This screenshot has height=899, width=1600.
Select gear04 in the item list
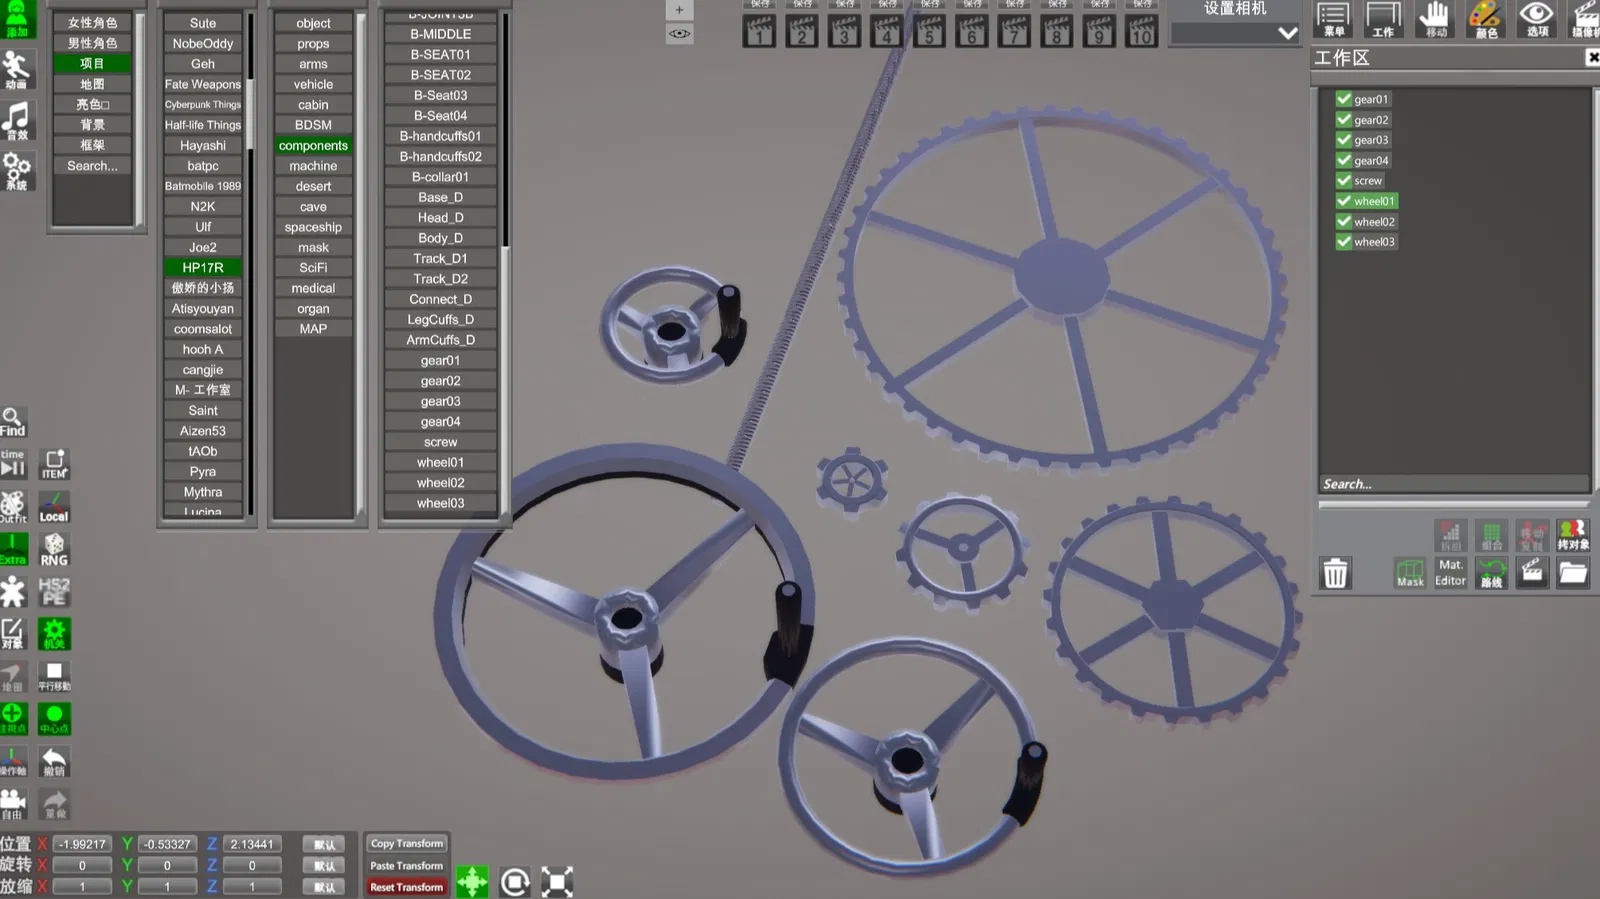coord(440,422)
